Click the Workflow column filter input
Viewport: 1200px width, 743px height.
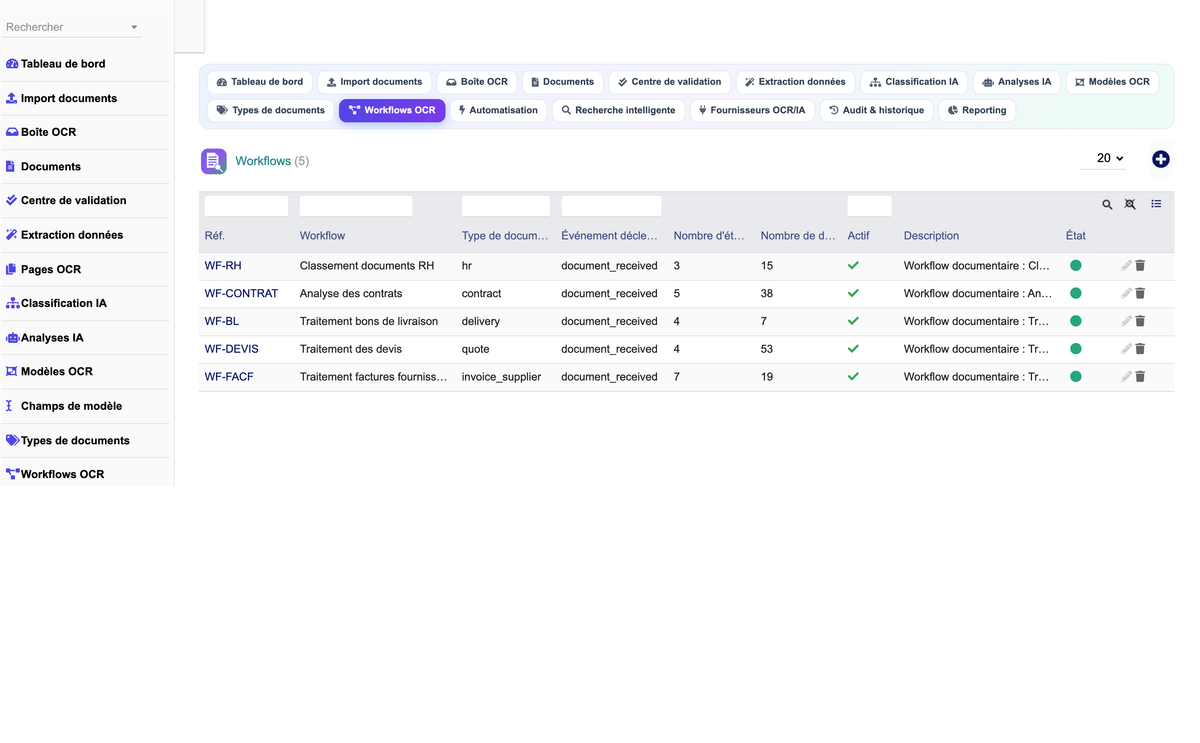point(356,206)
